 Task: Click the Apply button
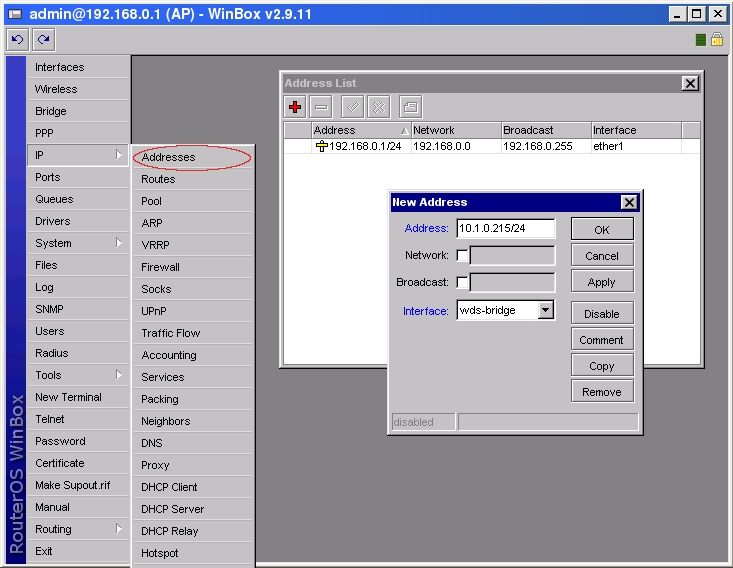click(602, 282)
